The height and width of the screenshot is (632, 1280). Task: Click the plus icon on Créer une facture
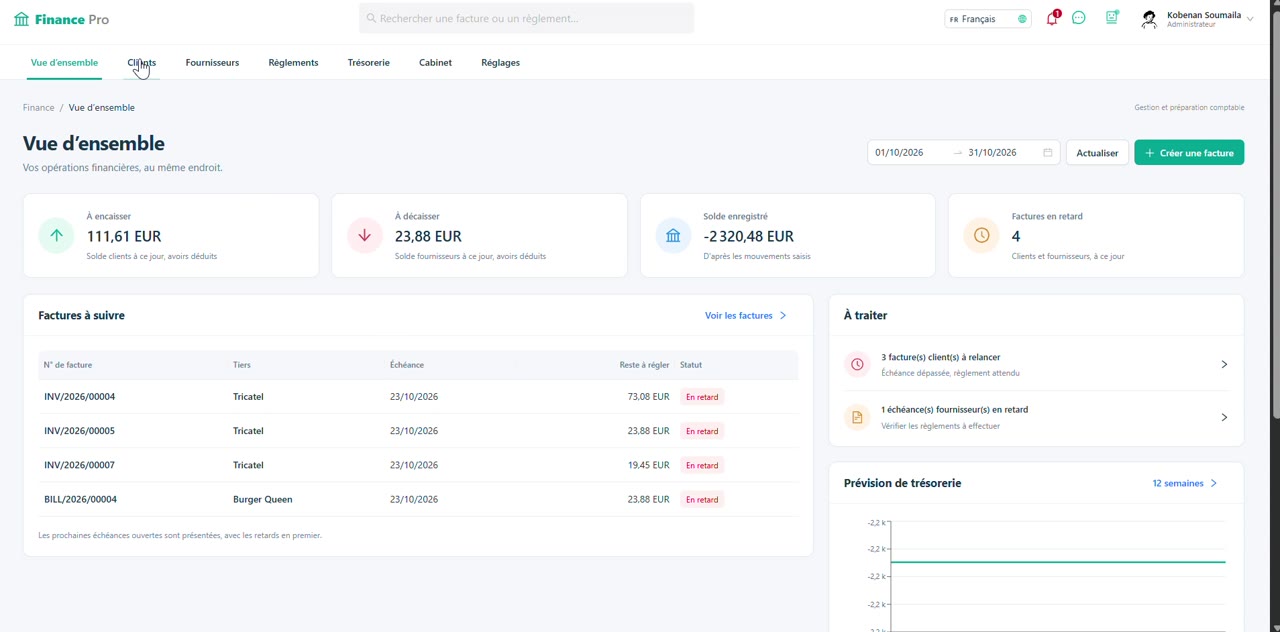coord(1150,153)
